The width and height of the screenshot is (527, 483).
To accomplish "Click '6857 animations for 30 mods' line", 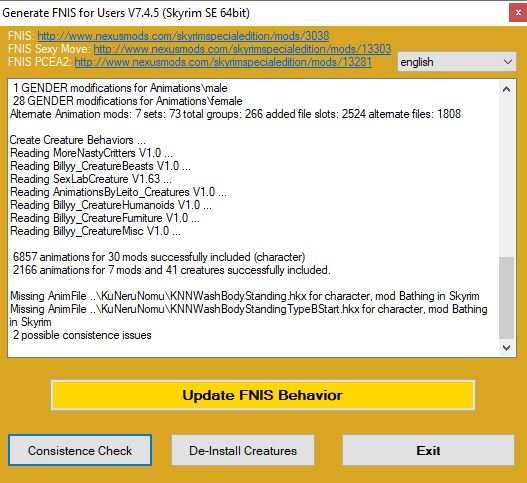I will pos(159,257).
